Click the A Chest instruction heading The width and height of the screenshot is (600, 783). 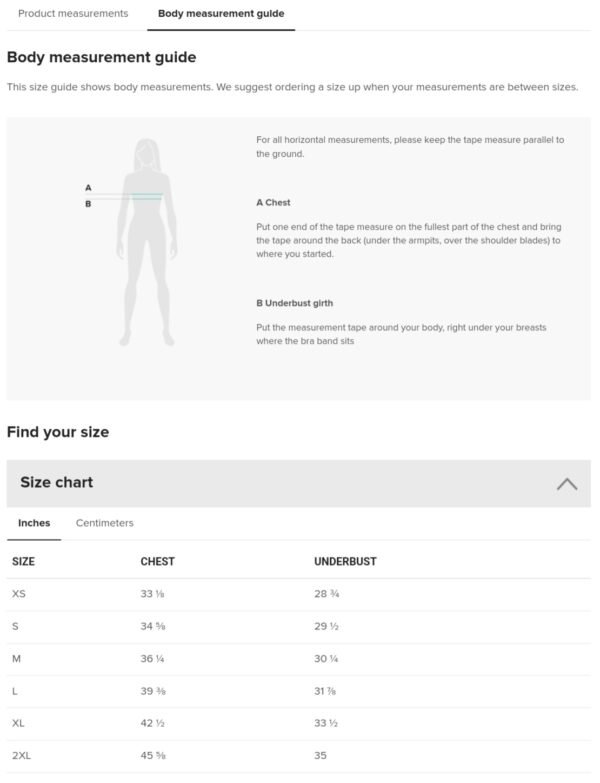pos(273,203)
